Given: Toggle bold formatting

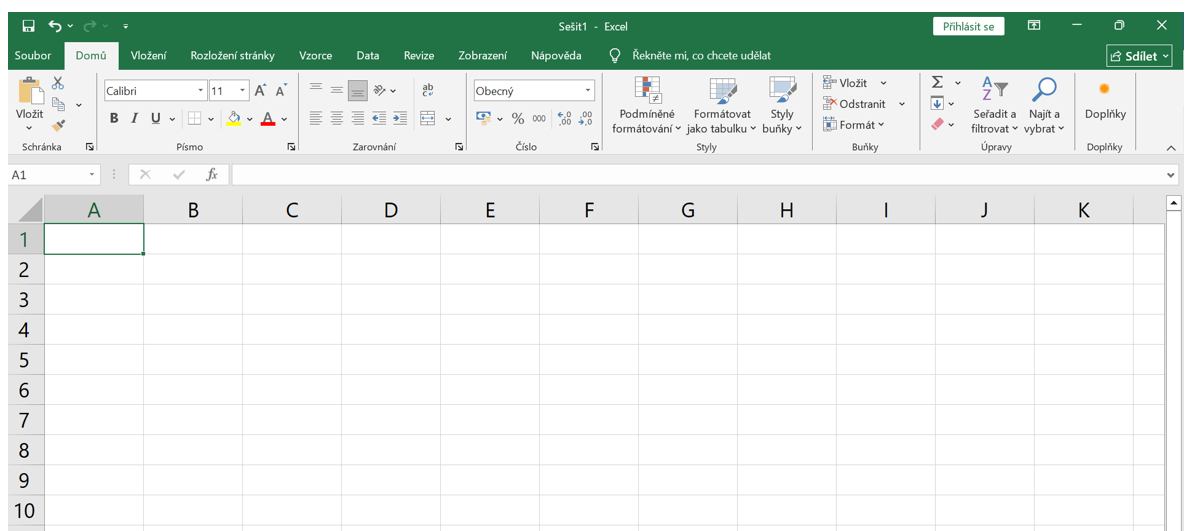Looking at the screenshot, I should pos(114,119).
